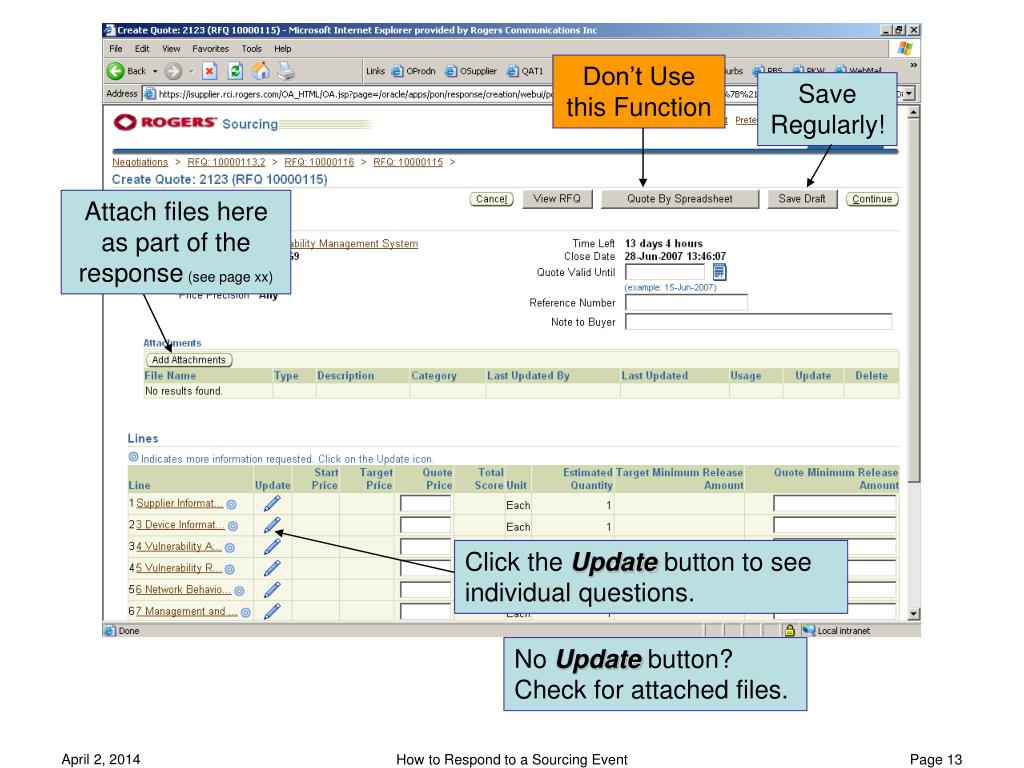This screenshot has height=768, width=1024.
Task: Click the green Refresh page icon
Action: [x=235, y=71]
